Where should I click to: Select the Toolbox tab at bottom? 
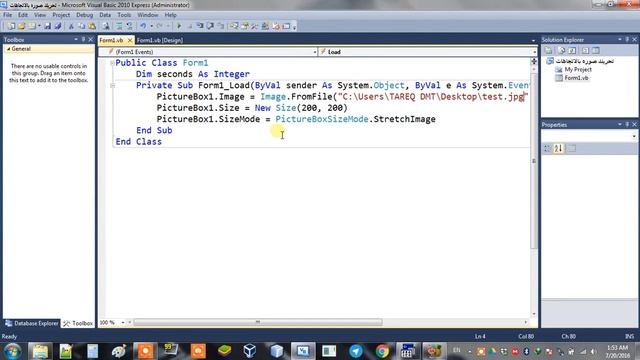coord(78,323)
